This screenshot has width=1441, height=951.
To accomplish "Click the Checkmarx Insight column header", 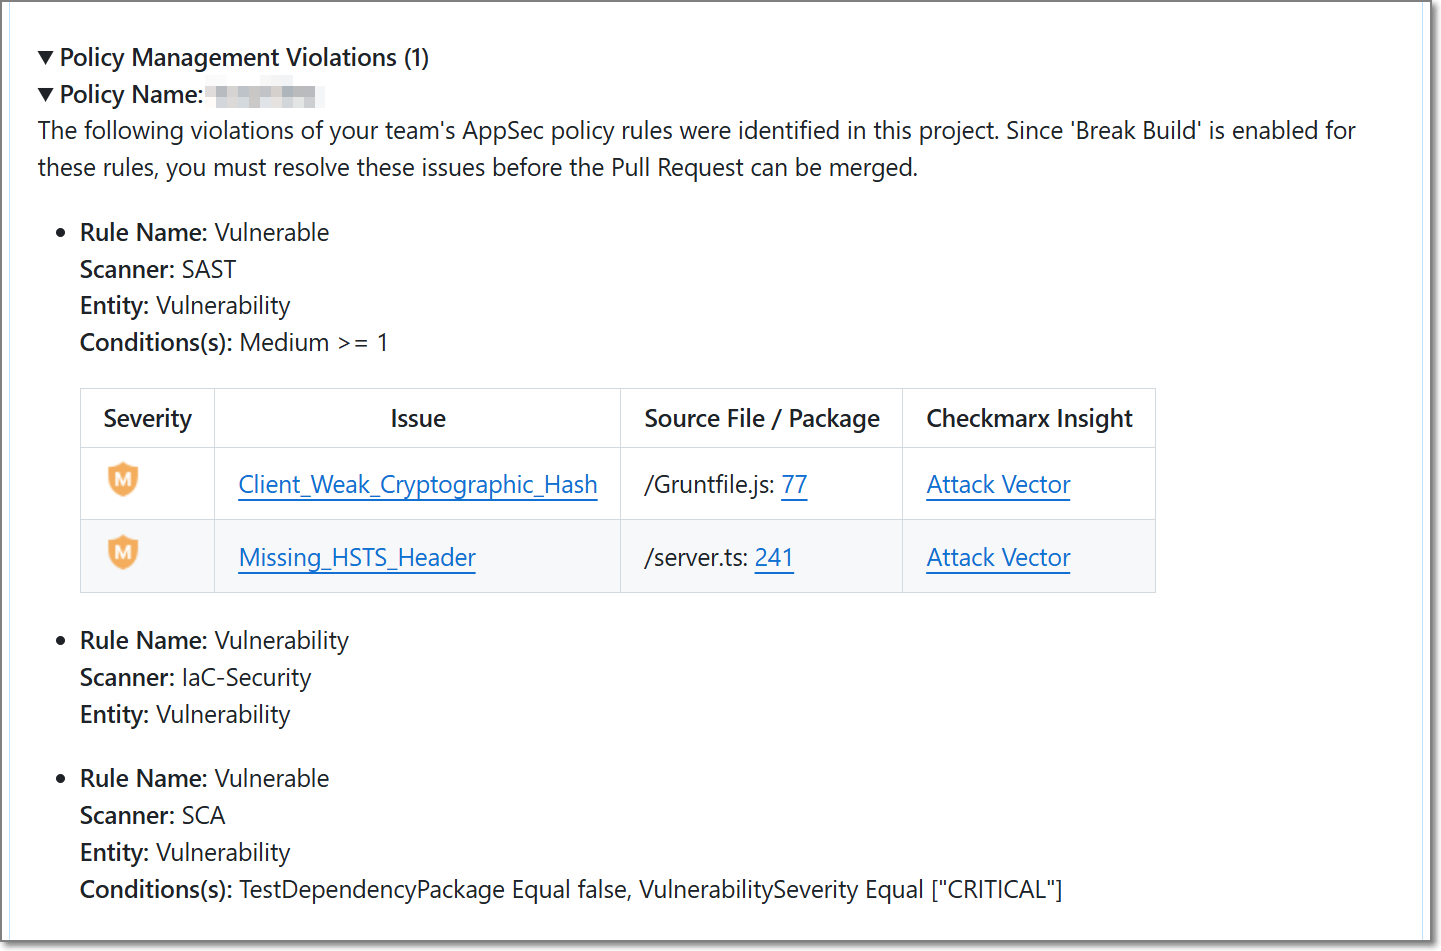I will pyautogui.click(x=1029, y=419).
